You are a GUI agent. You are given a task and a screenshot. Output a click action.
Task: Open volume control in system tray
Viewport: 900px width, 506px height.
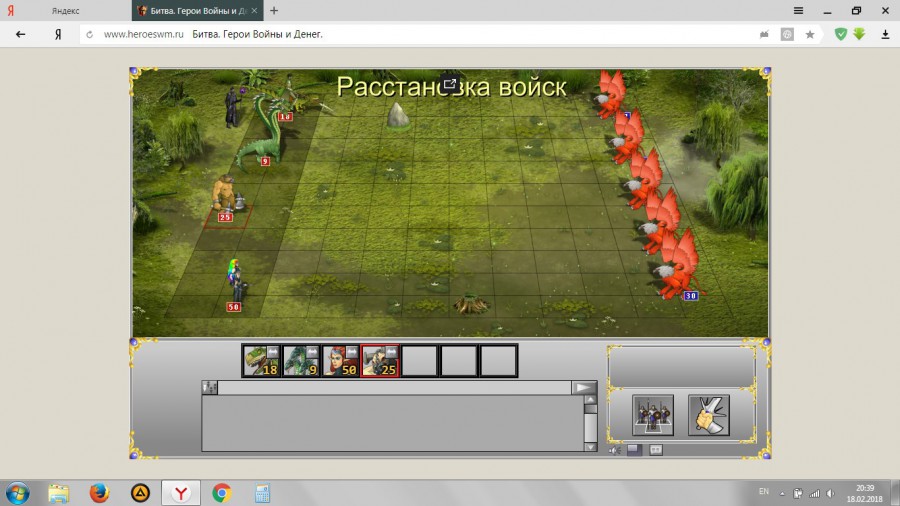tap(831, 493)
